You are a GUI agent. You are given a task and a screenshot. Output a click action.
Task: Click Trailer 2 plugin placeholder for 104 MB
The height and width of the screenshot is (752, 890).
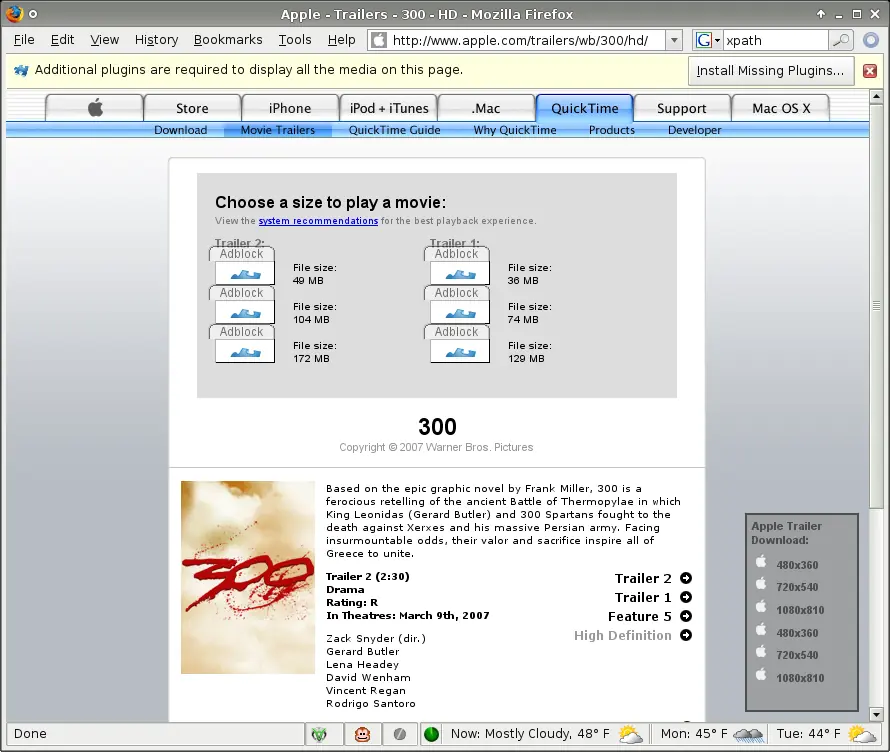(245, 312)
